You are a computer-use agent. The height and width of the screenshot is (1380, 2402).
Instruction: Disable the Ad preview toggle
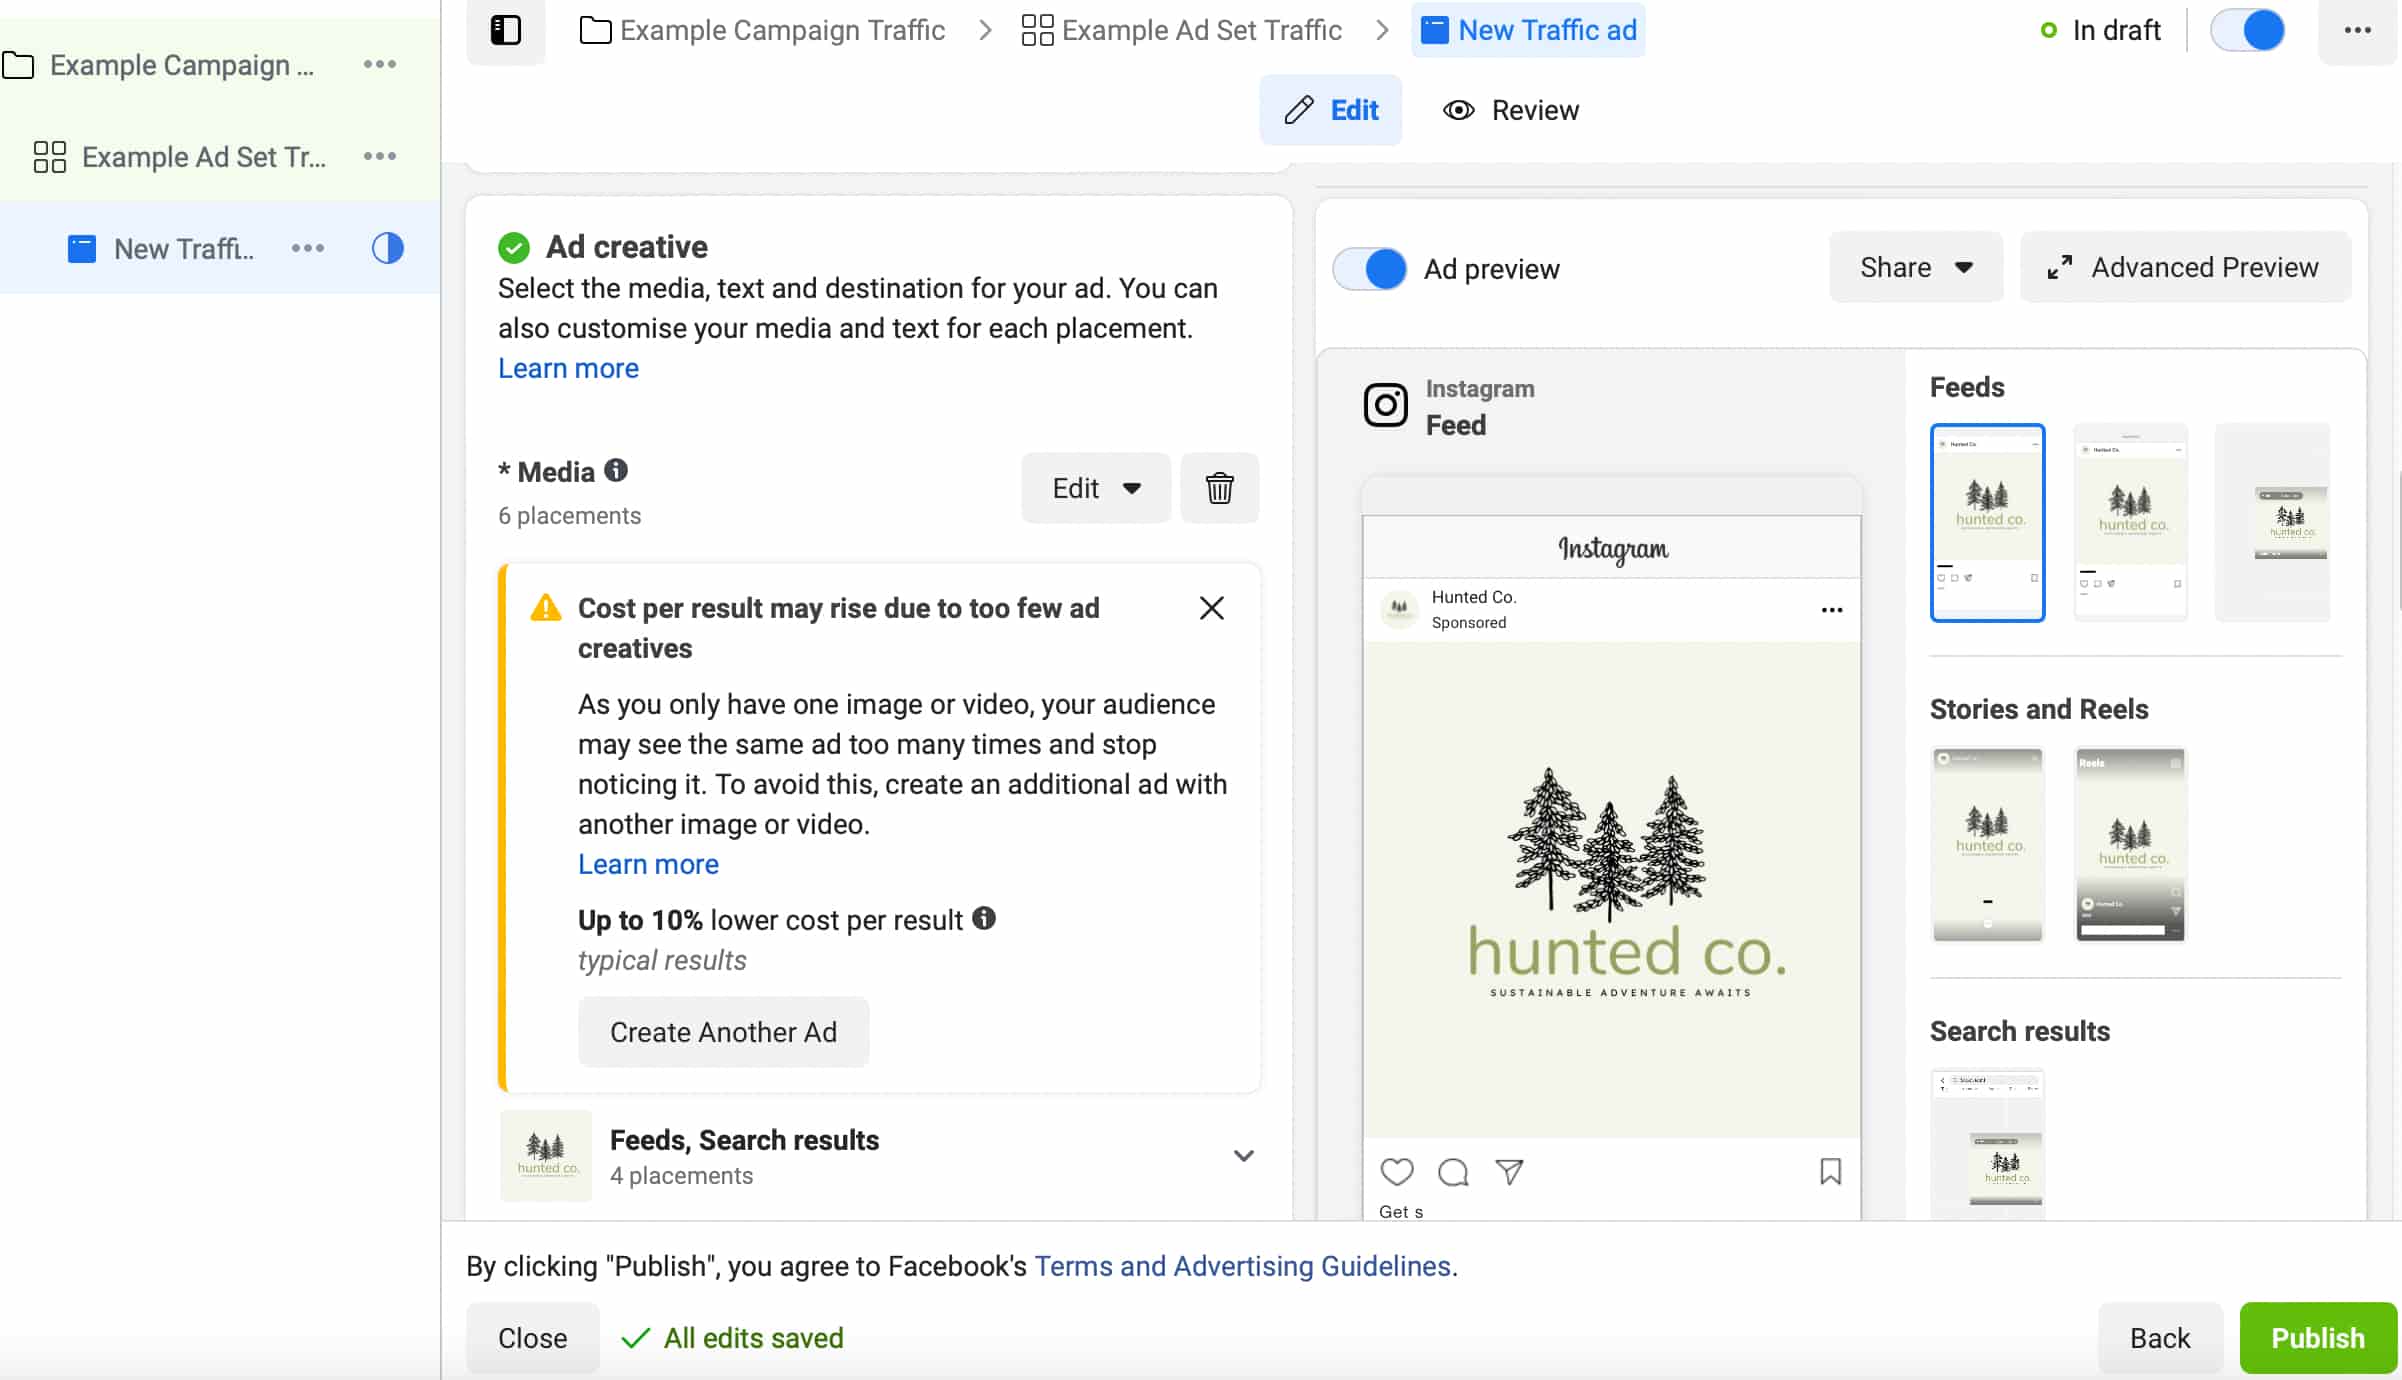(1369, 268)
